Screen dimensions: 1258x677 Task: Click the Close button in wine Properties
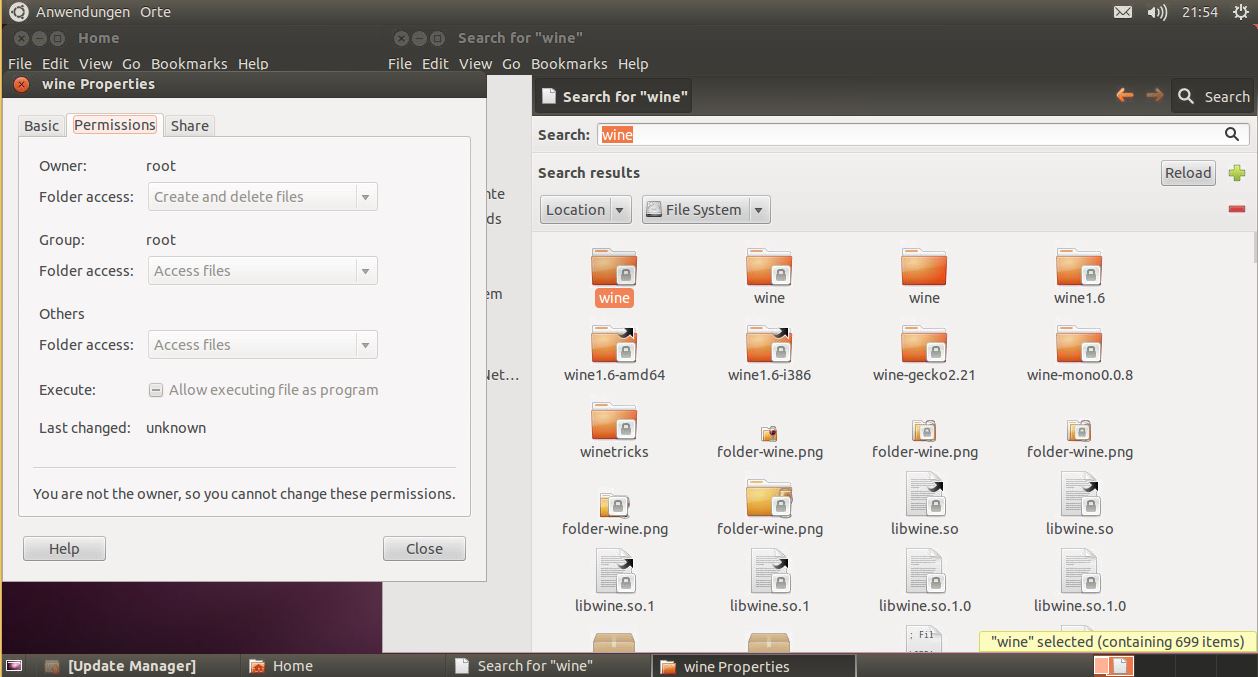424,548
